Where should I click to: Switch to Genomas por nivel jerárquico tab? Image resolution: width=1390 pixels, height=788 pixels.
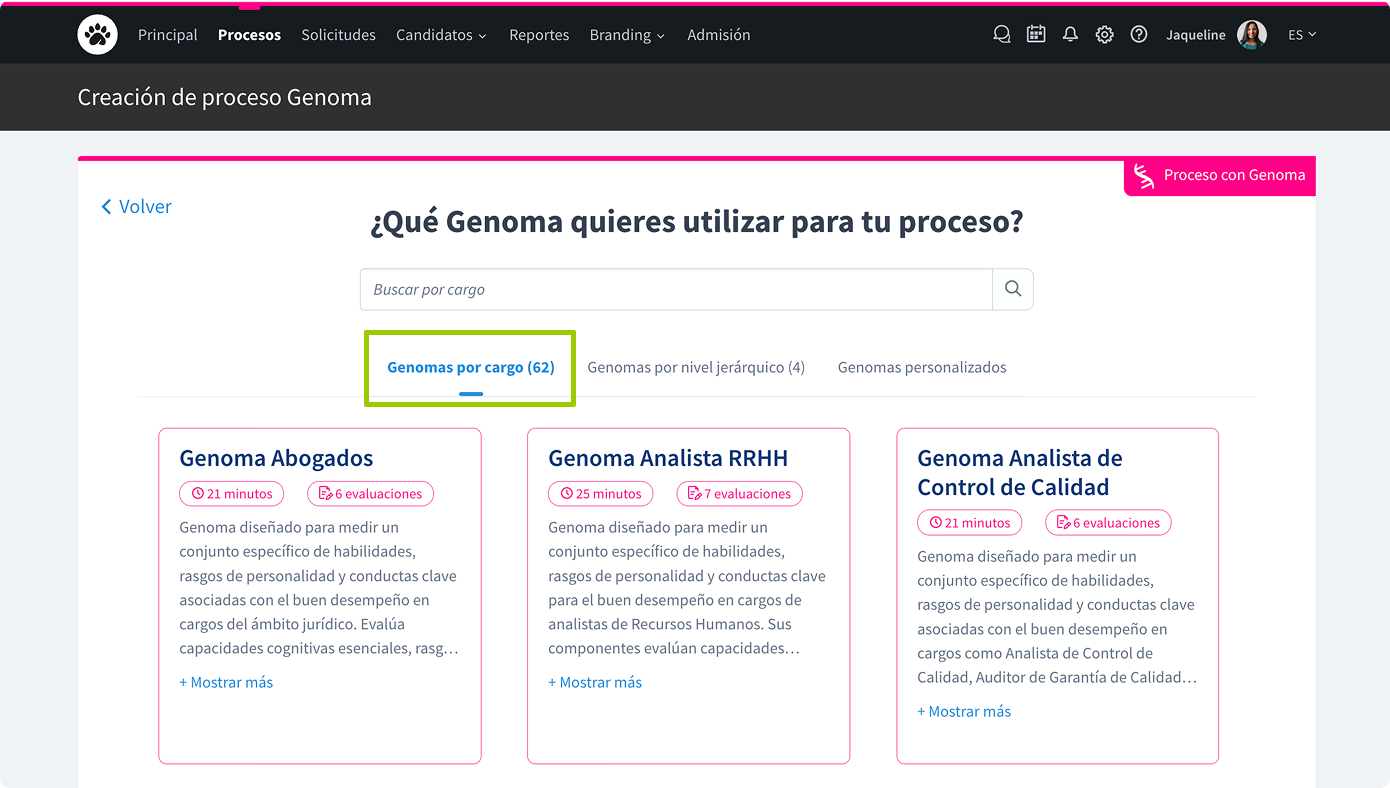click(x=696, y=367)
